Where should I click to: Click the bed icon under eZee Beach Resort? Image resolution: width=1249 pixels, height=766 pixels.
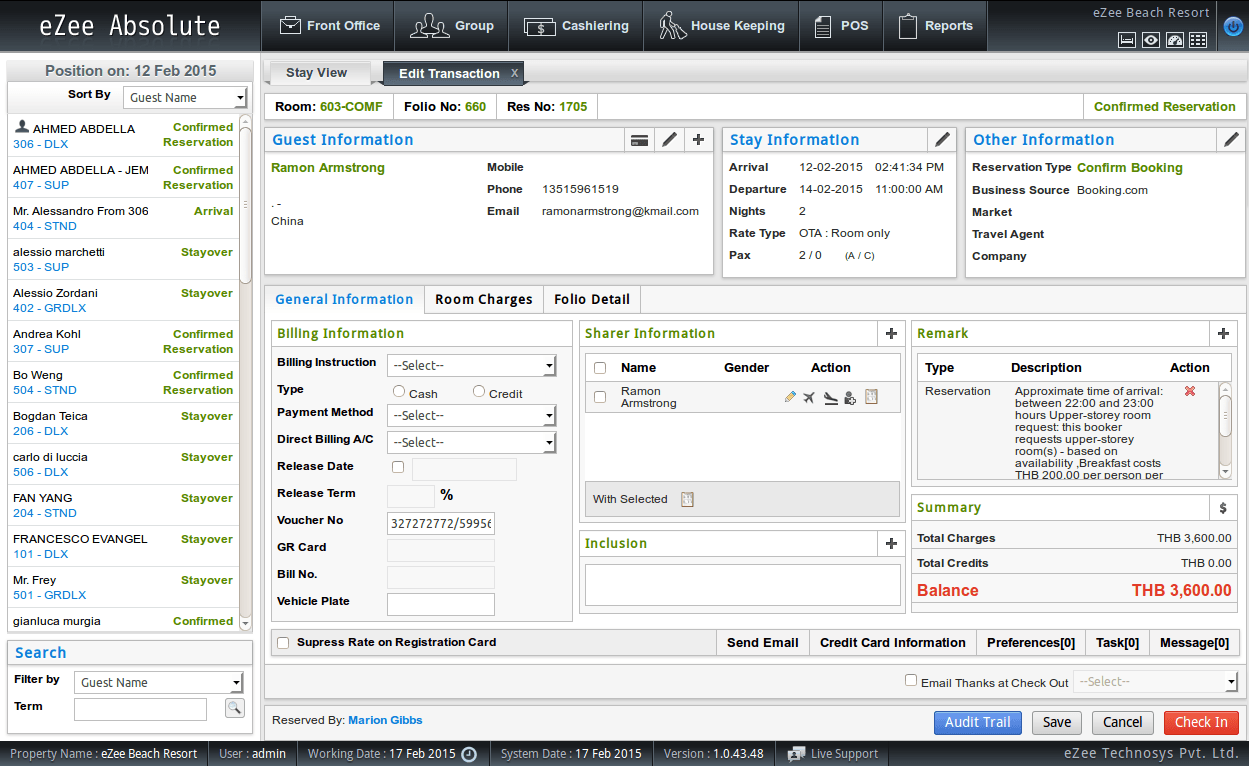click(x=1127, y=40)
